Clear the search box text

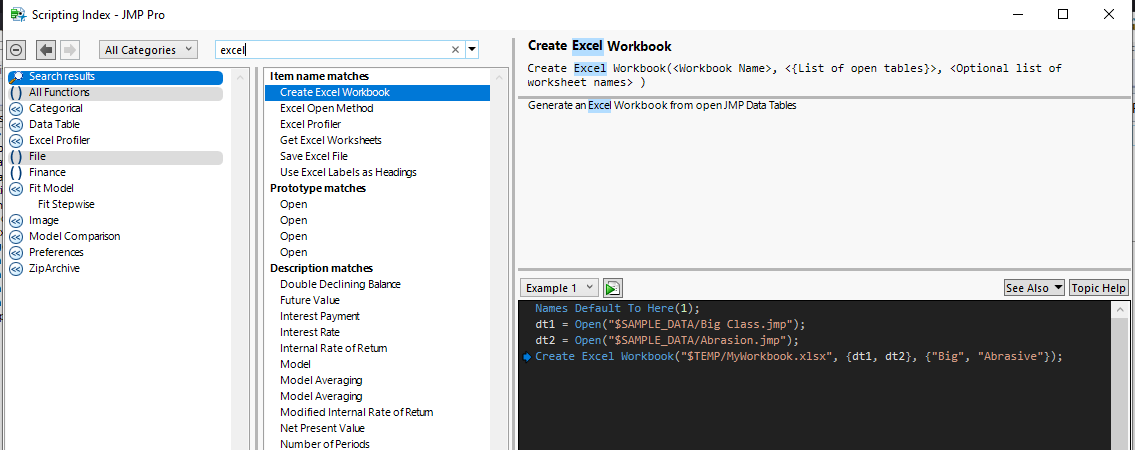pos(455,49)
